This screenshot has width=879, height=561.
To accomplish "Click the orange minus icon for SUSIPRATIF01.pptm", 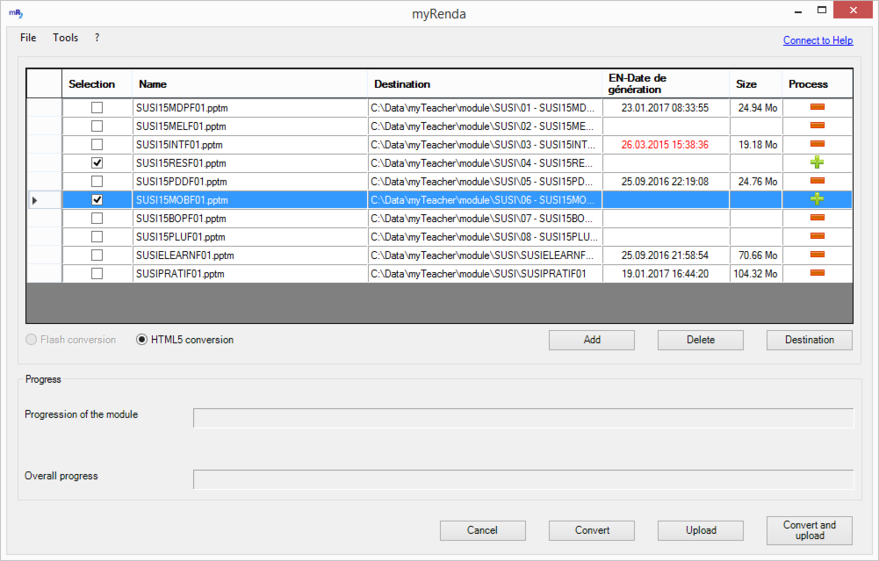I will point(816,273).
